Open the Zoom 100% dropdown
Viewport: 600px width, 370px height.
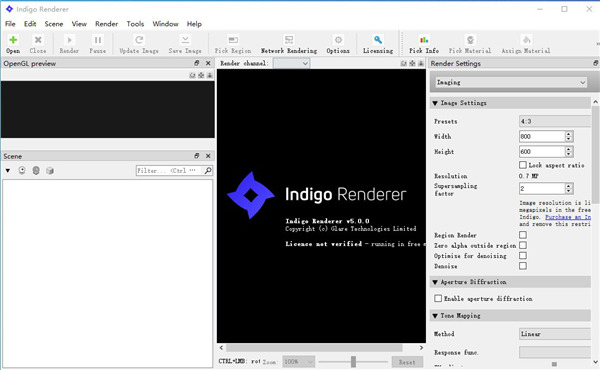point(298,362)
